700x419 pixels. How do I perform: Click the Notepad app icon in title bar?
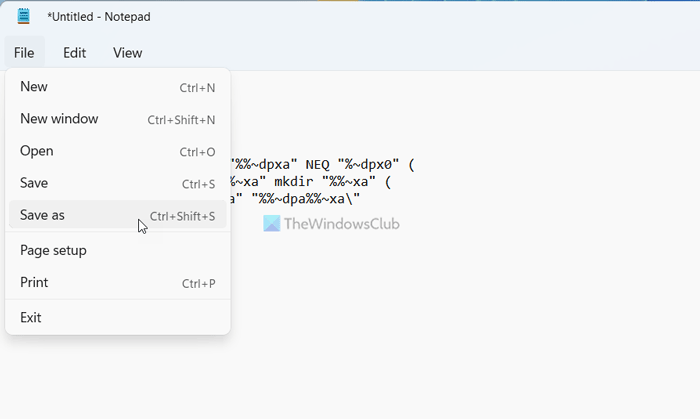pyautogui.click(x=24, y=16)
